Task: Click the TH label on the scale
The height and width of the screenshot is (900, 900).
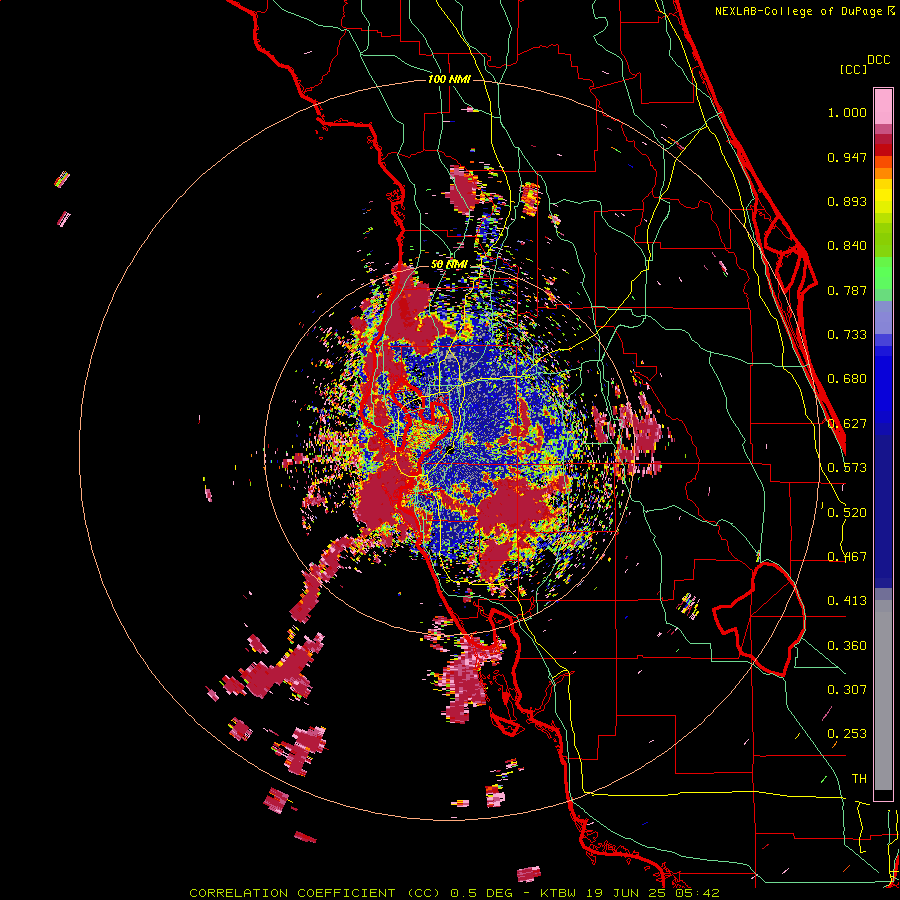Action: (x=859, y=779)
